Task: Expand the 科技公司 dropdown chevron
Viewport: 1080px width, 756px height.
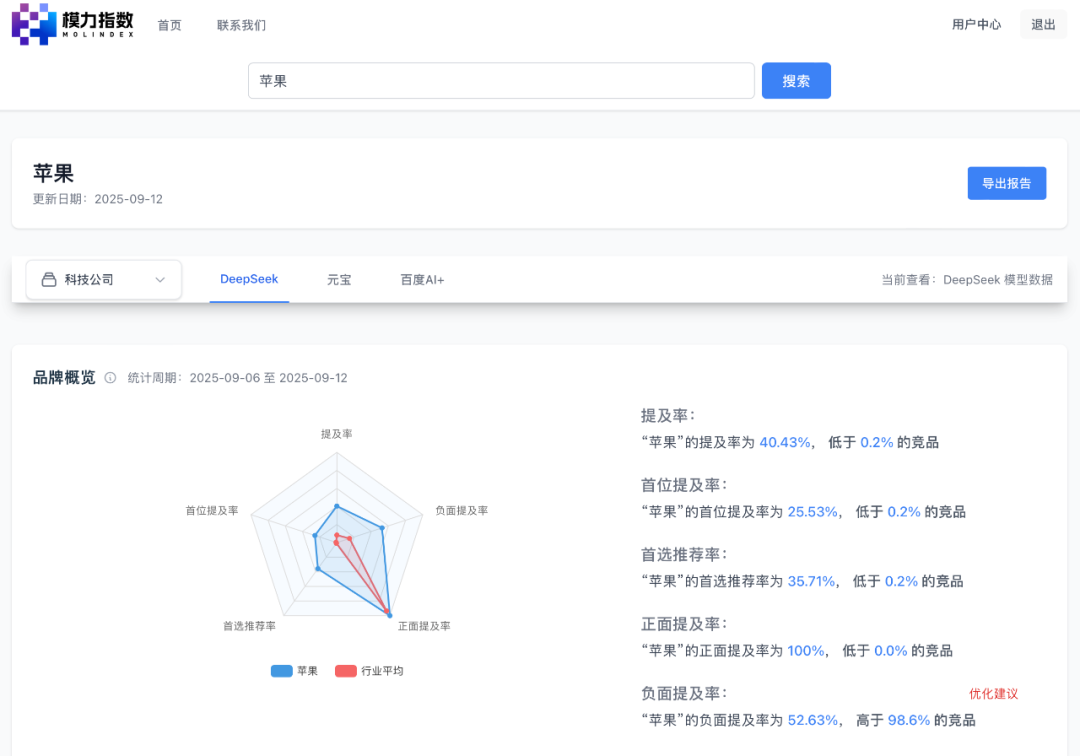Action: click(x=160, y=280)
